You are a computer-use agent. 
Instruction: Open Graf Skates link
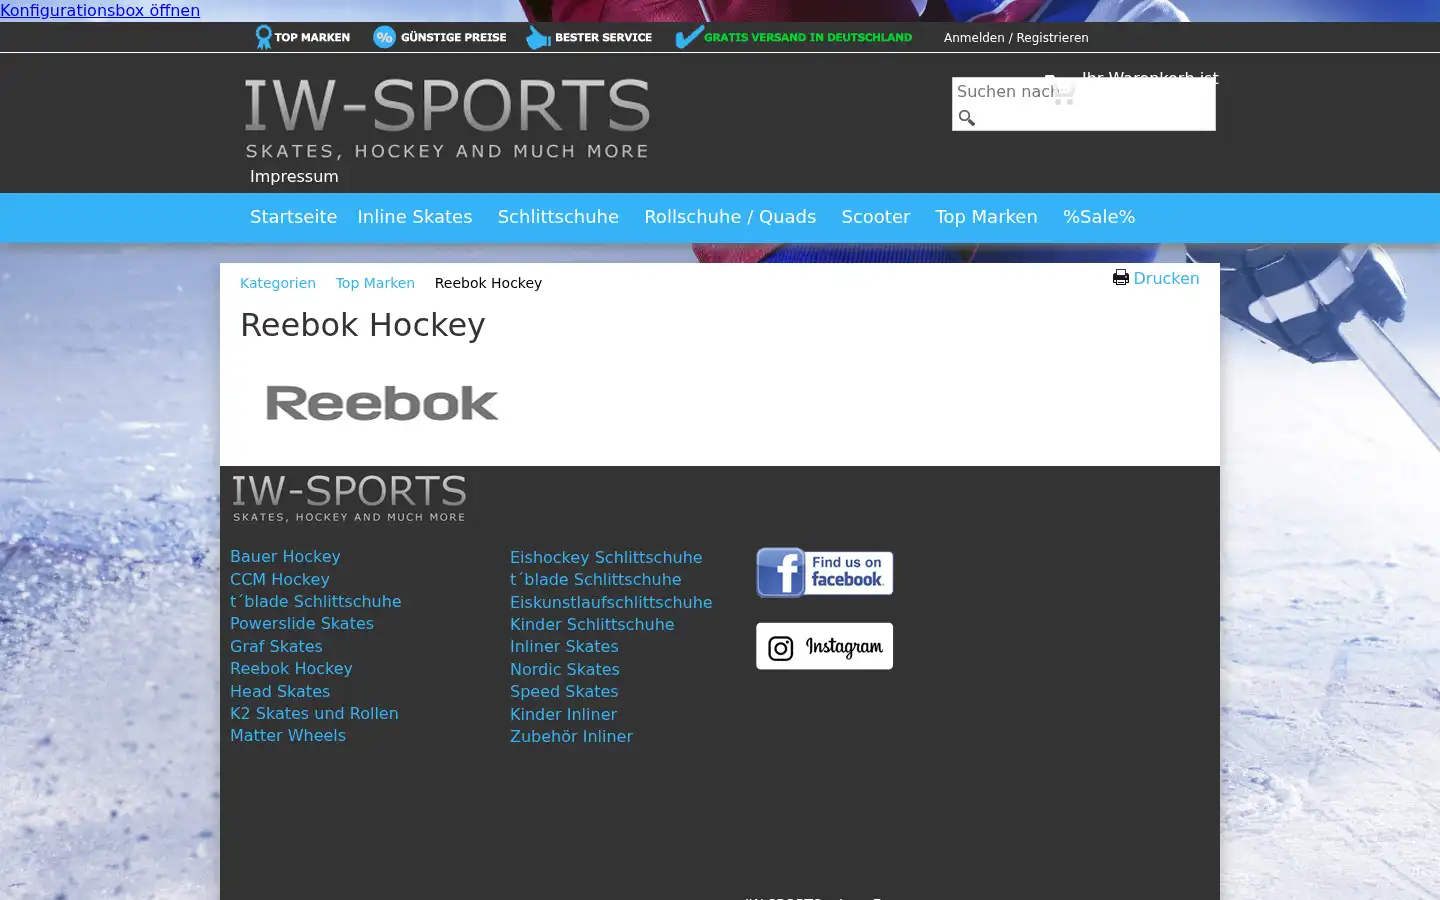click(x=276, y=646)
